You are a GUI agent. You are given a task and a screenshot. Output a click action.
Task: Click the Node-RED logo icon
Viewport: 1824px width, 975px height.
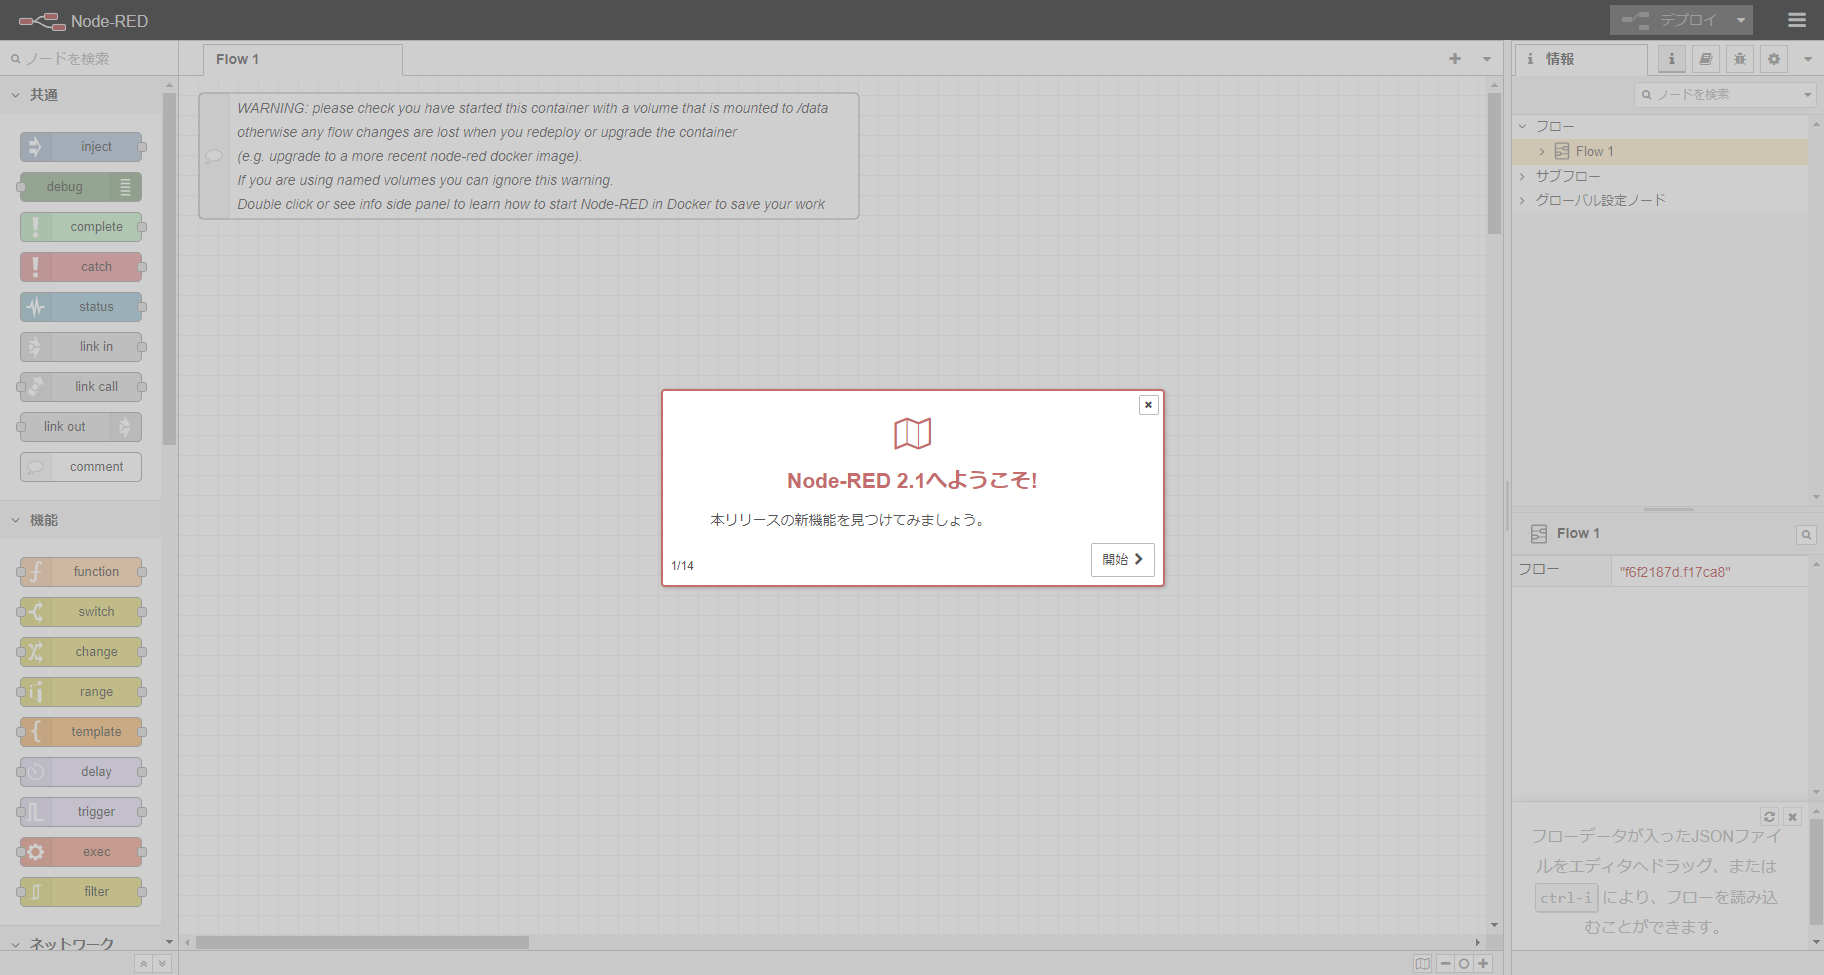pyautogui.click(x=40, y=20)
